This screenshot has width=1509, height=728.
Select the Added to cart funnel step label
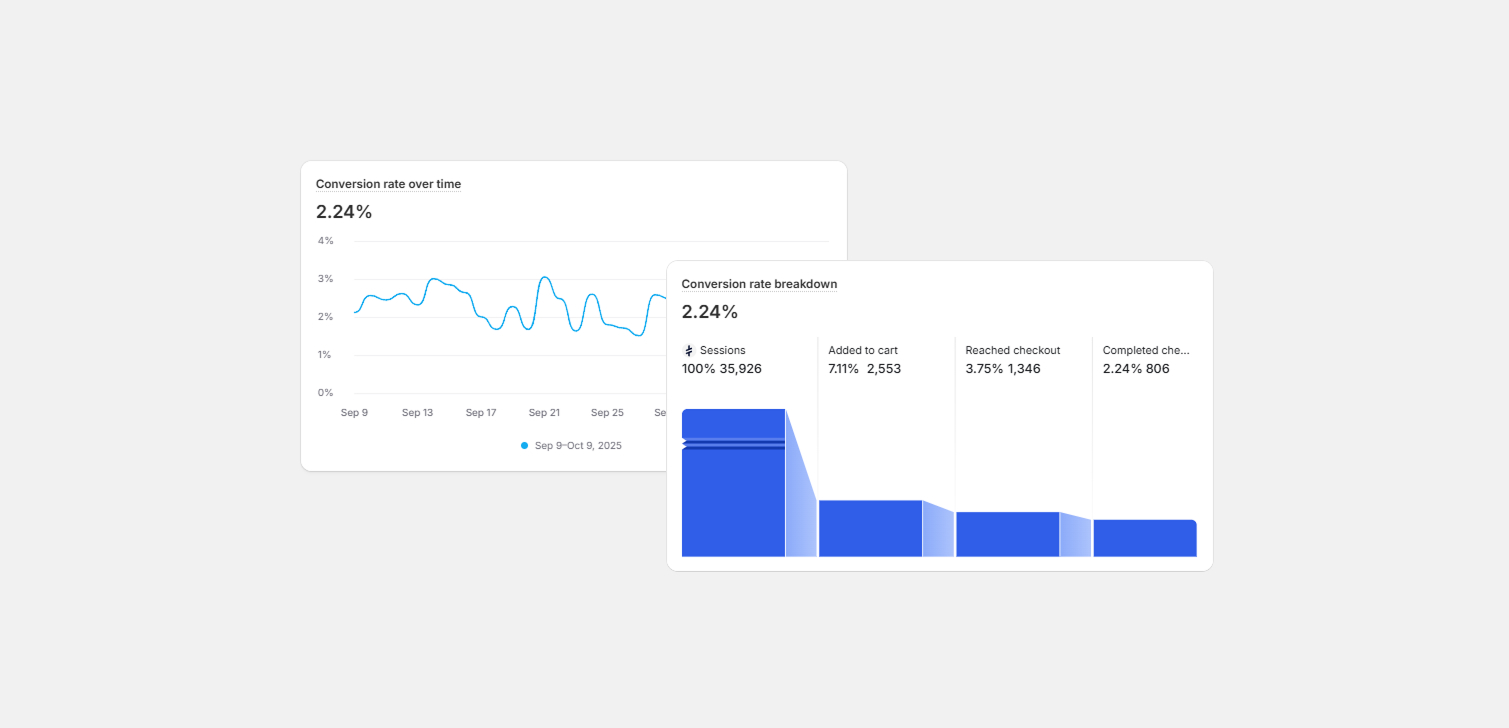(x=862, y=350)
